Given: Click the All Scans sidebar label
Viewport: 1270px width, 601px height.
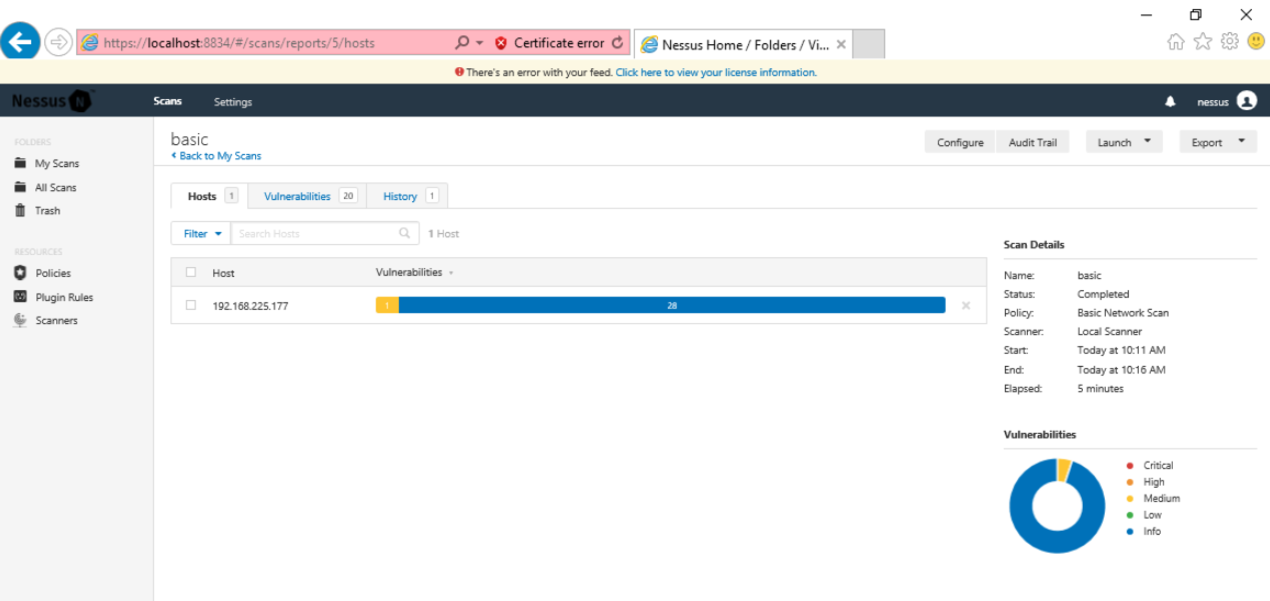Looking at the screenshot, I should [x=56, y=187].
